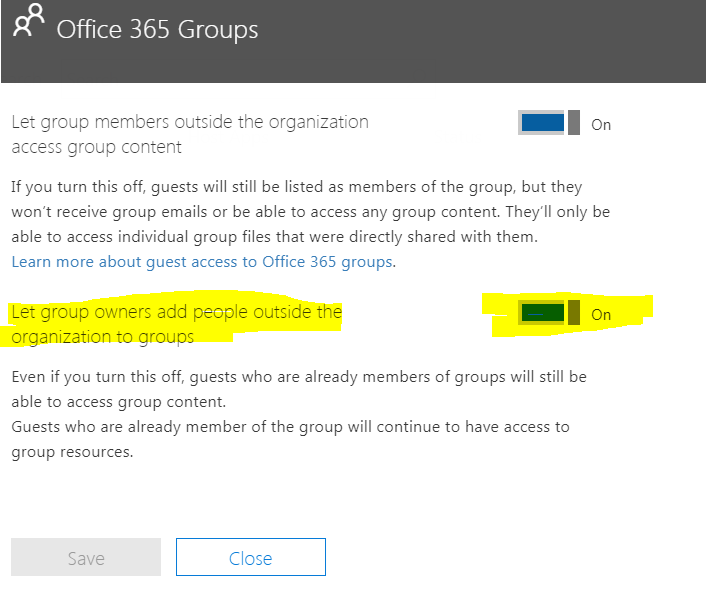This screenshot has width=706, height=604.
Task: Click the Office 365 Groups people icon
Action: [x=29, y=22]
